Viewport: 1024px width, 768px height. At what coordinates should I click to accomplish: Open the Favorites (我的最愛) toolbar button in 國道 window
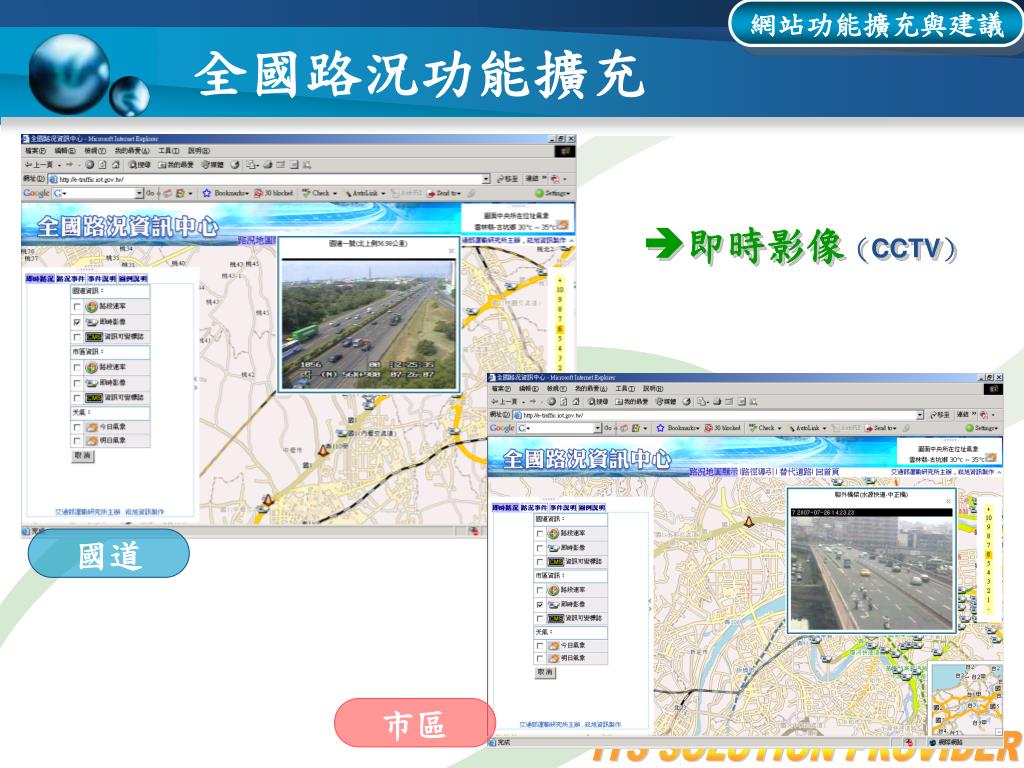pos(176,165)
